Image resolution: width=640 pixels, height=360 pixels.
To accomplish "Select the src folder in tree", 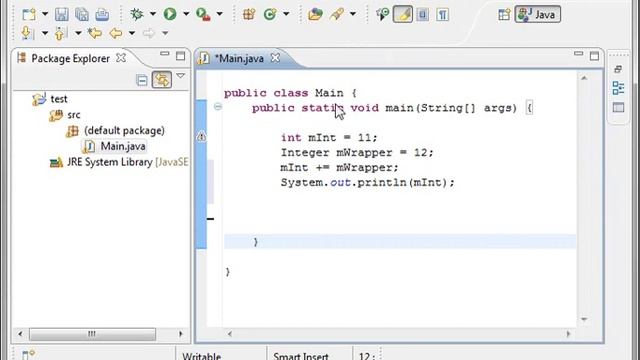I will pyautogui.click(x=65, y=115).
